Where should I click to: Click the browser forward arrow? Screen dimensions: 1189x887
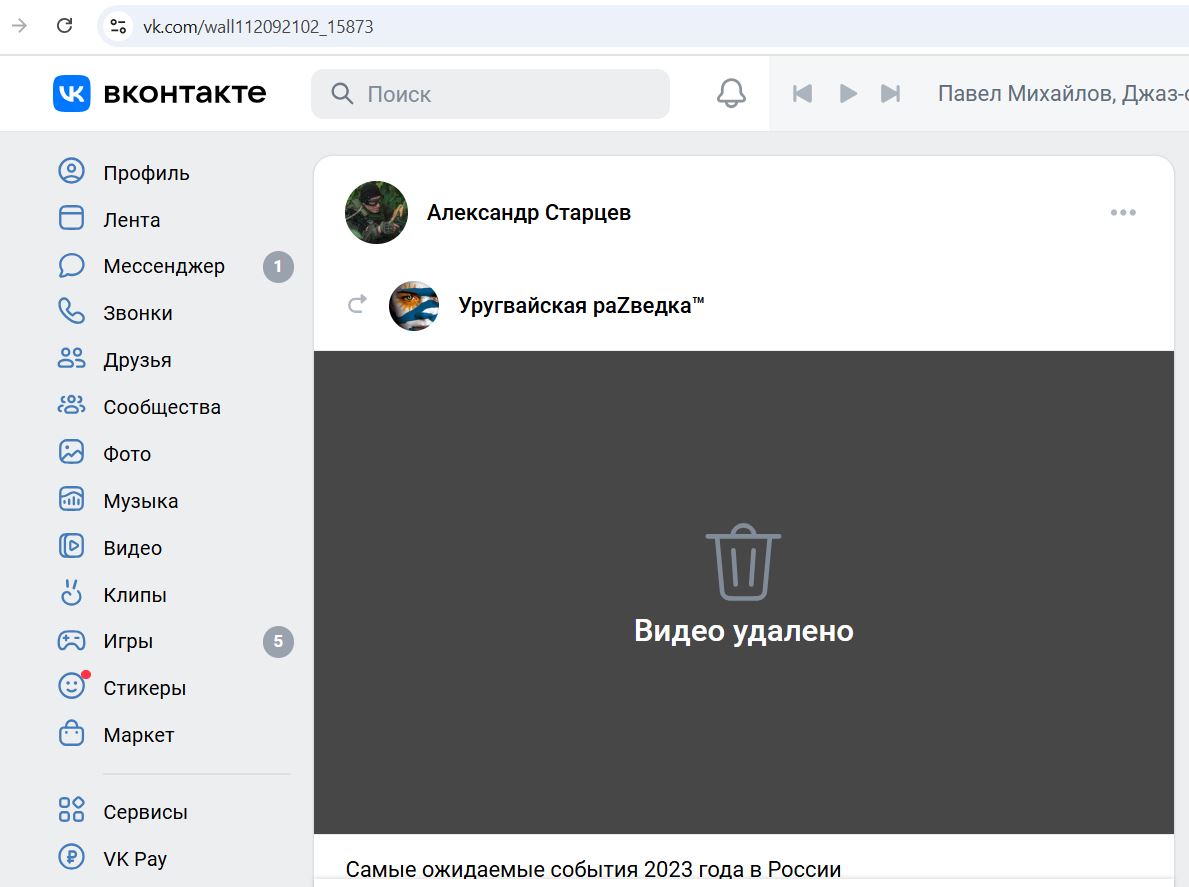20,26
